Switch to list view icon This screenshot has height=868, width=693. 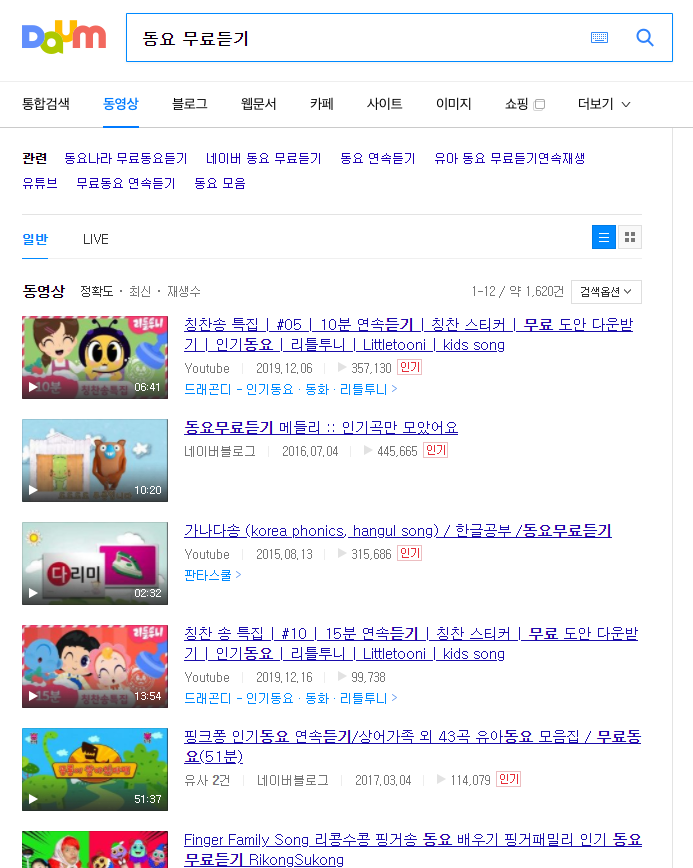coord(604,237)
